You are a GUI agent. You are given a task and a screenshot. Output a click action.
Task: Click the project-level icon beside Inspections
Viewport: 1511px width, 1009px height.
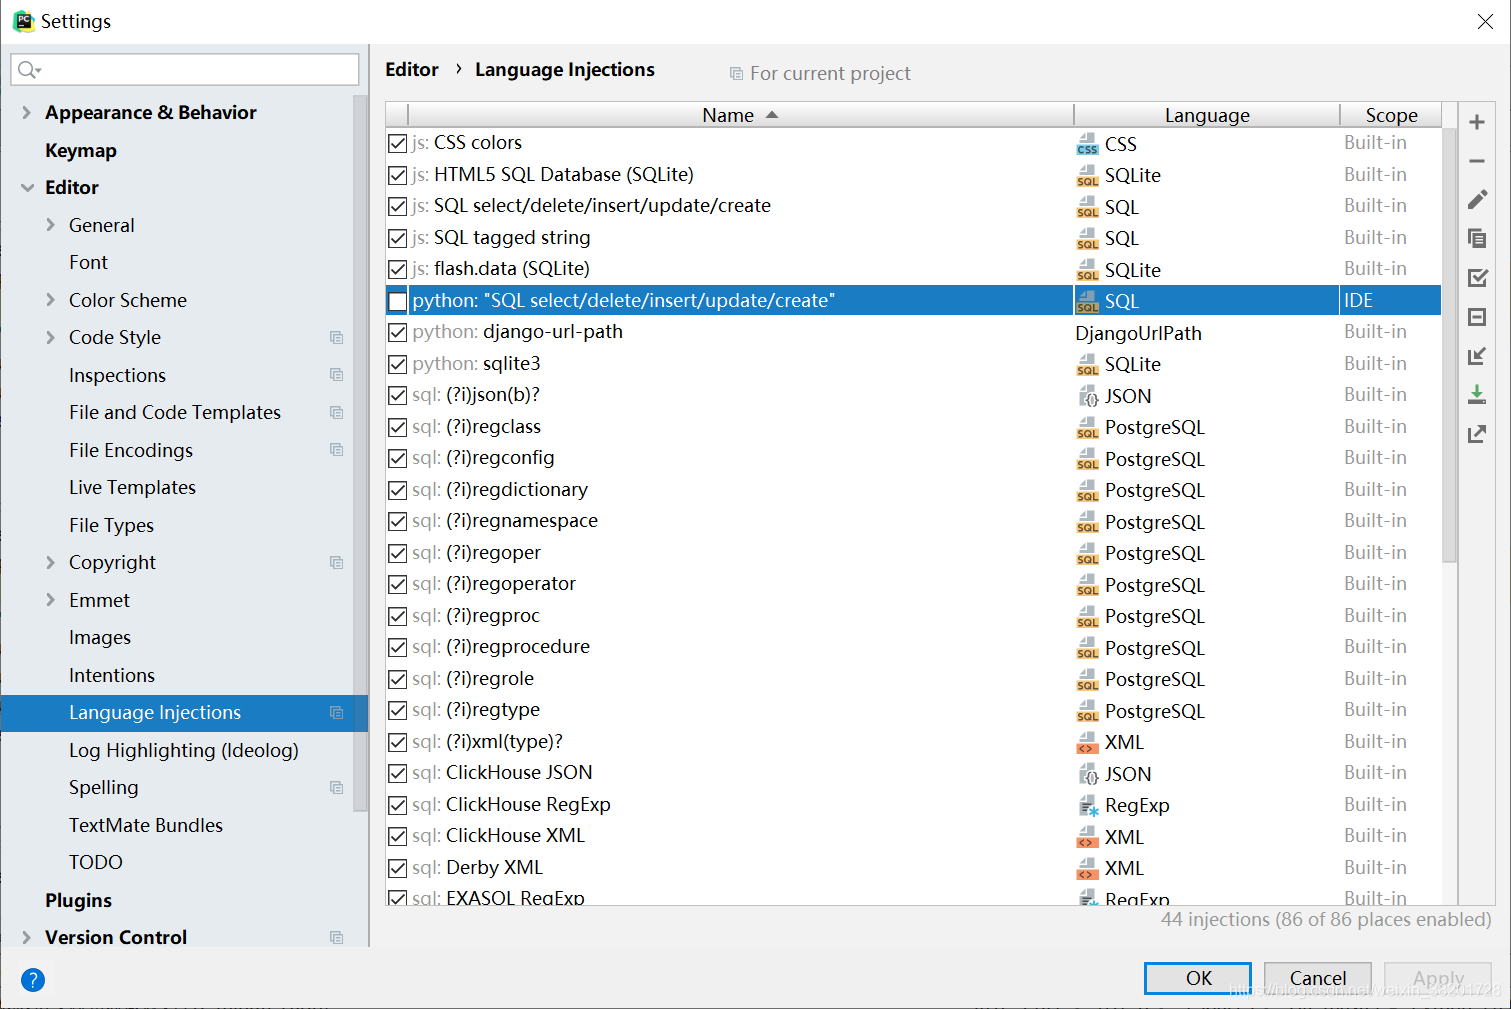tap(336, 375)
